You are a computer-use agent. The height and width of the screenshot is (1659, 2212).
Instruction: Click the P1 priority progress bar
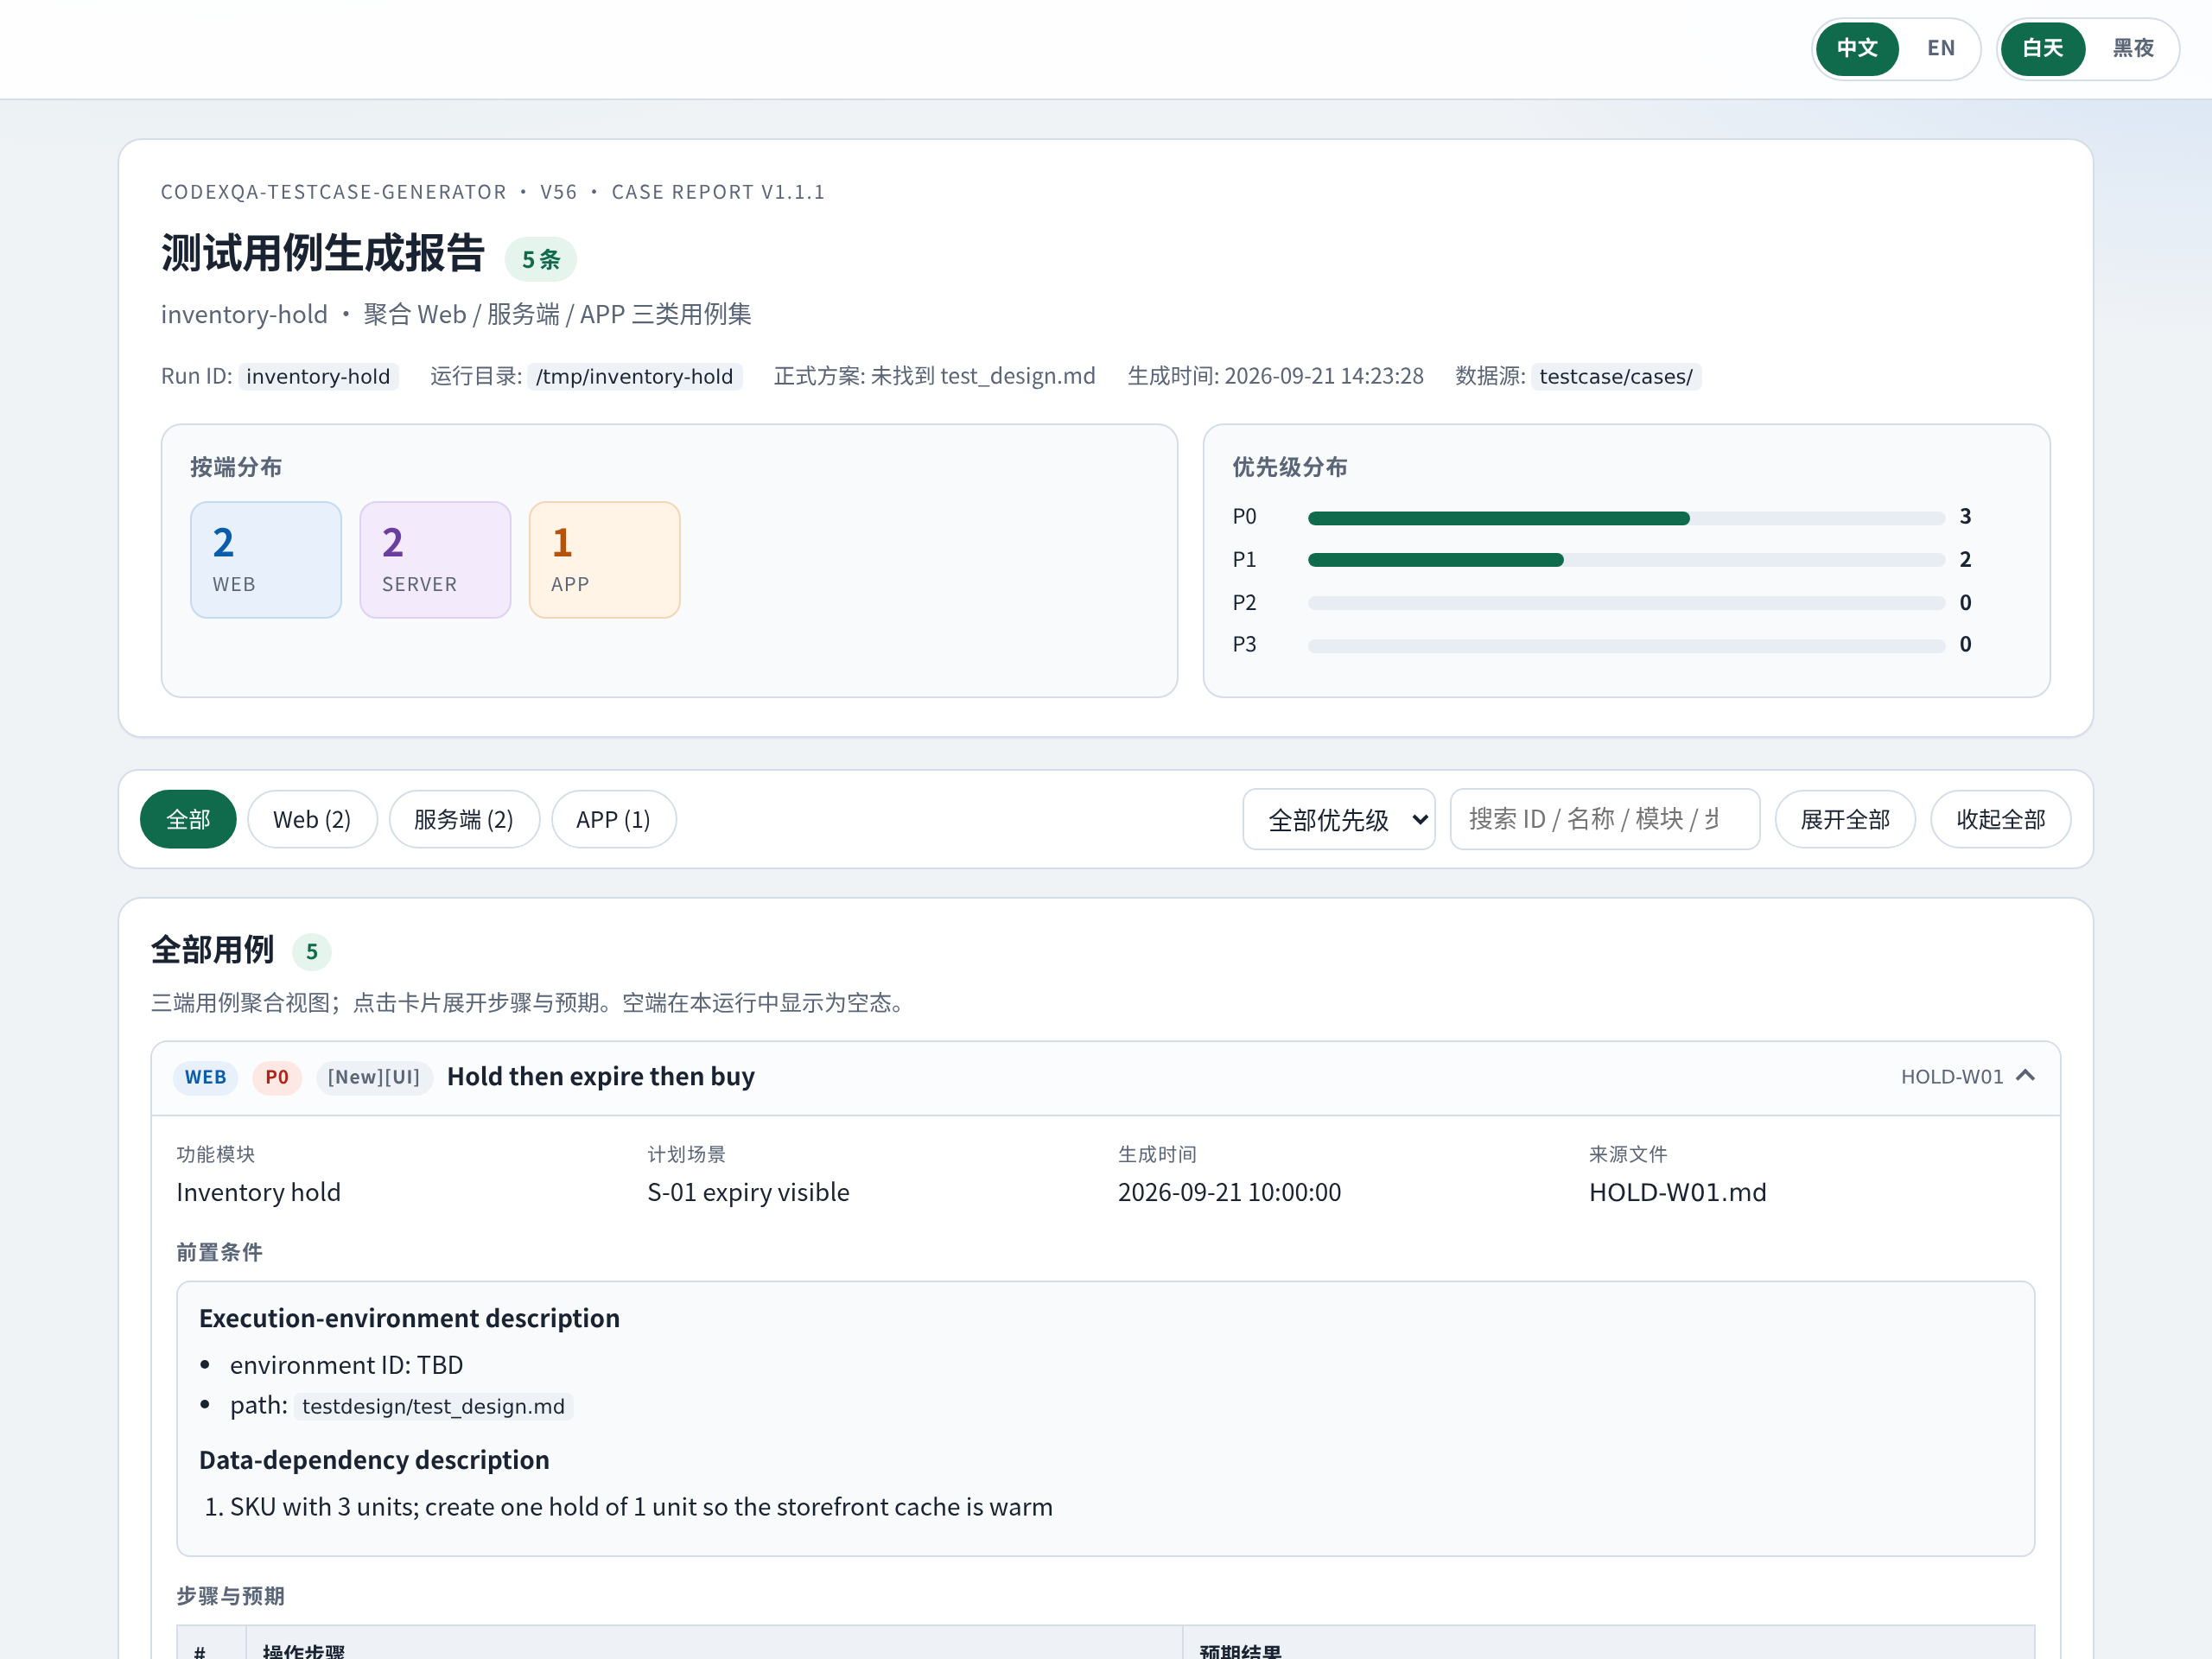1626,560
